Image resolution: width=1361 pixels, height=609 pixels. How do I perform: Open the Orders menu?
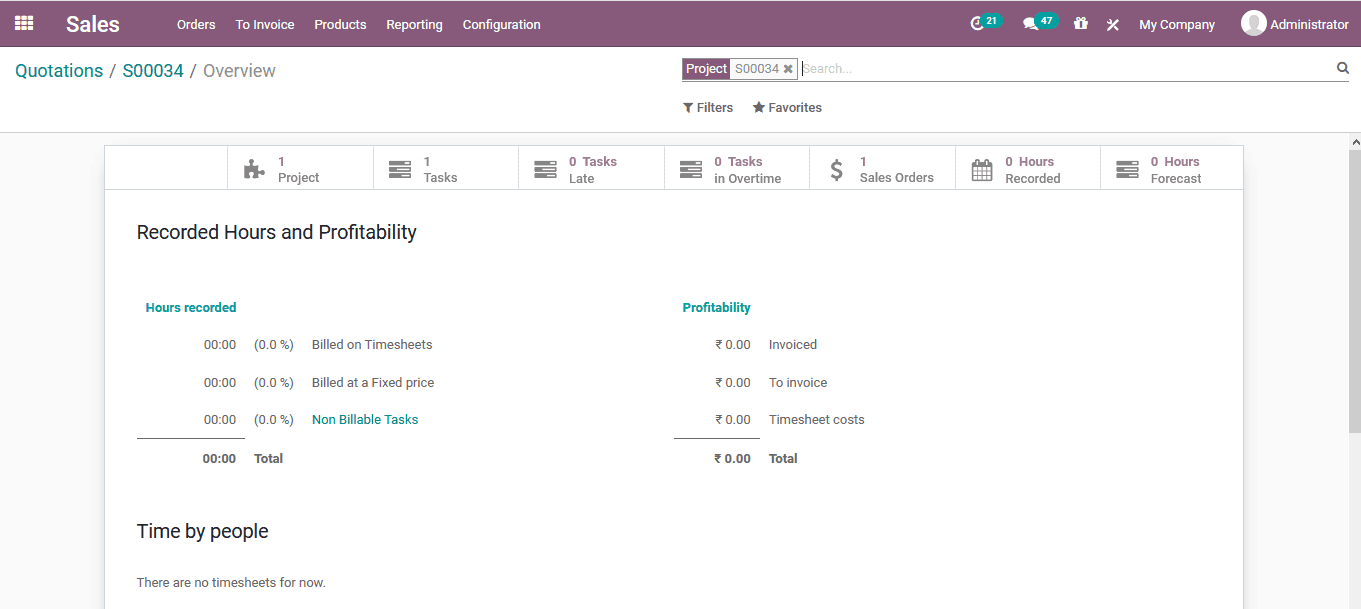[196, 24]
